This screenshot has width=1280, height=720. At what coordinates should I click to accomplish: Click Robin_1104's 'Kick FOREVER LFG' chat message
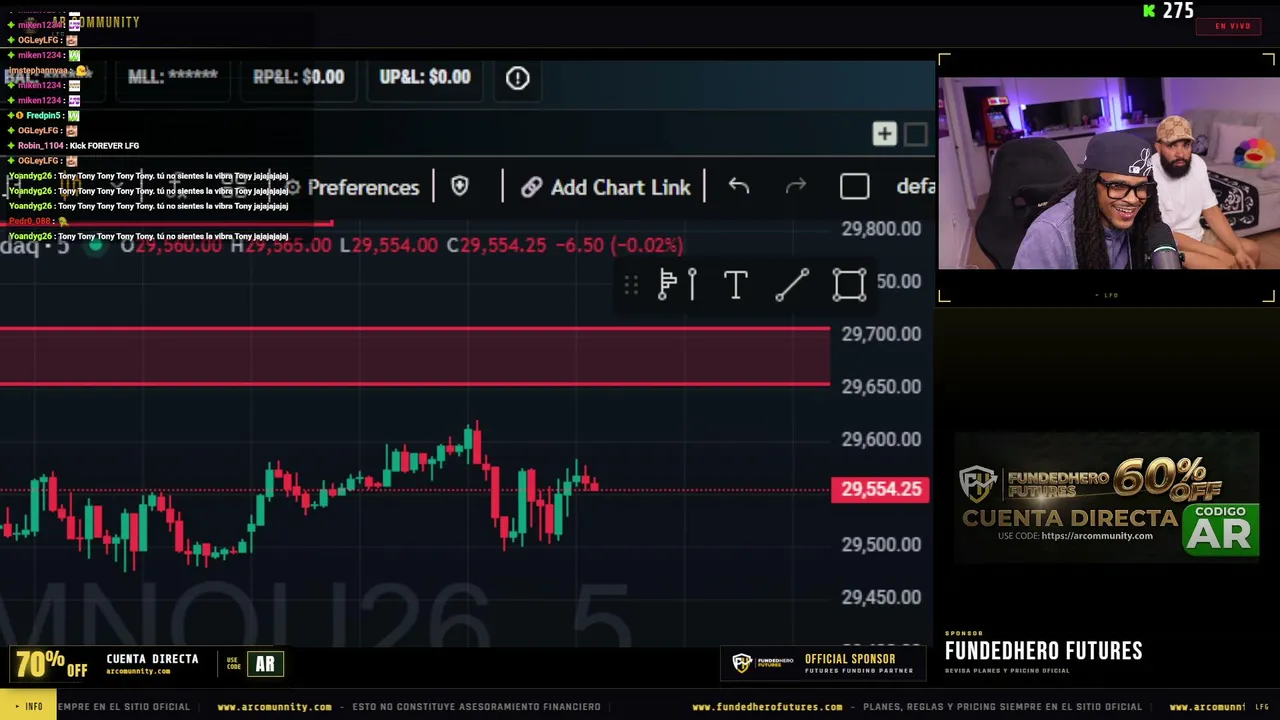pyautogui.click(x=104, y=146)
